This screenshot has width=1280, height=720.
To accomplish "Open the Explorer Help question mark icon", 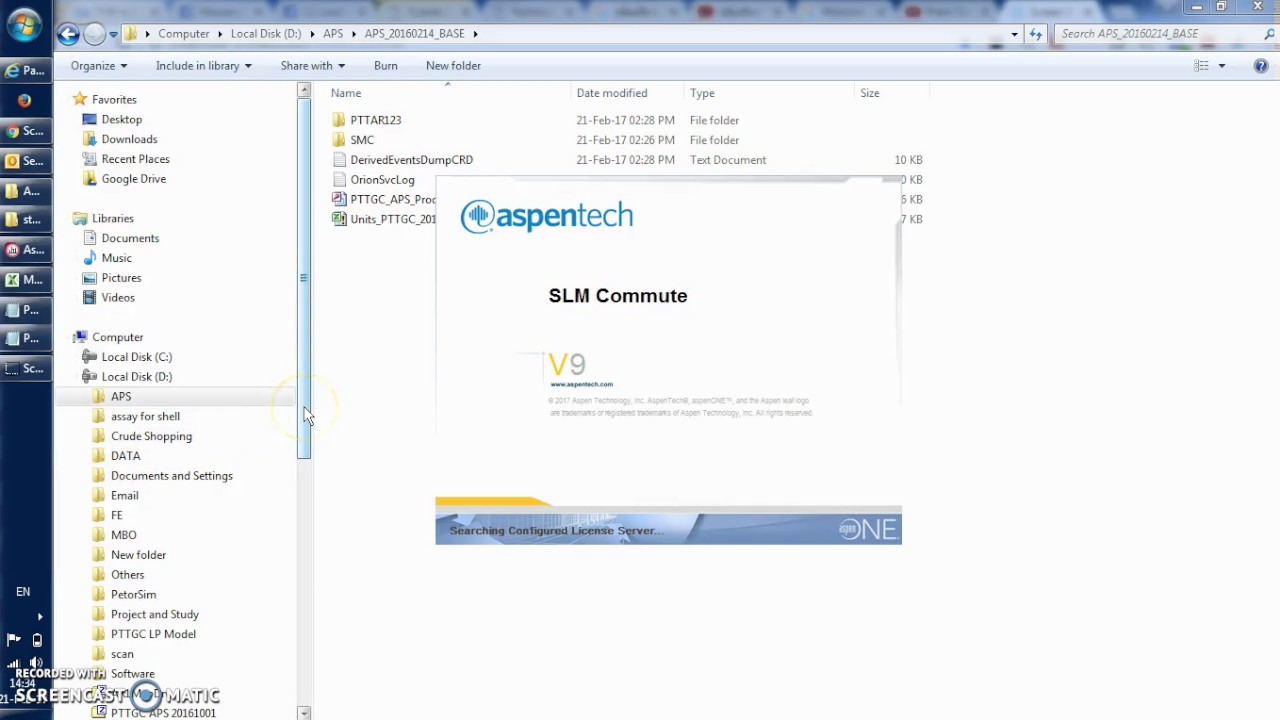I will [1261, 66].
